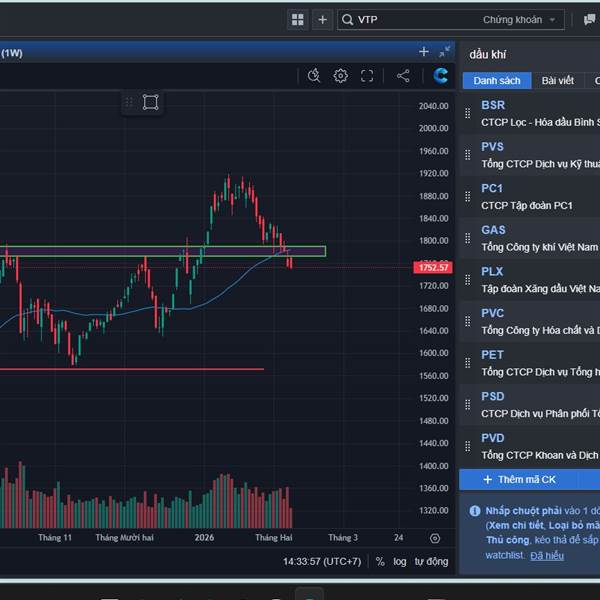
Task: Select PVS stock in watchlist
Action: tap(492, 147)
